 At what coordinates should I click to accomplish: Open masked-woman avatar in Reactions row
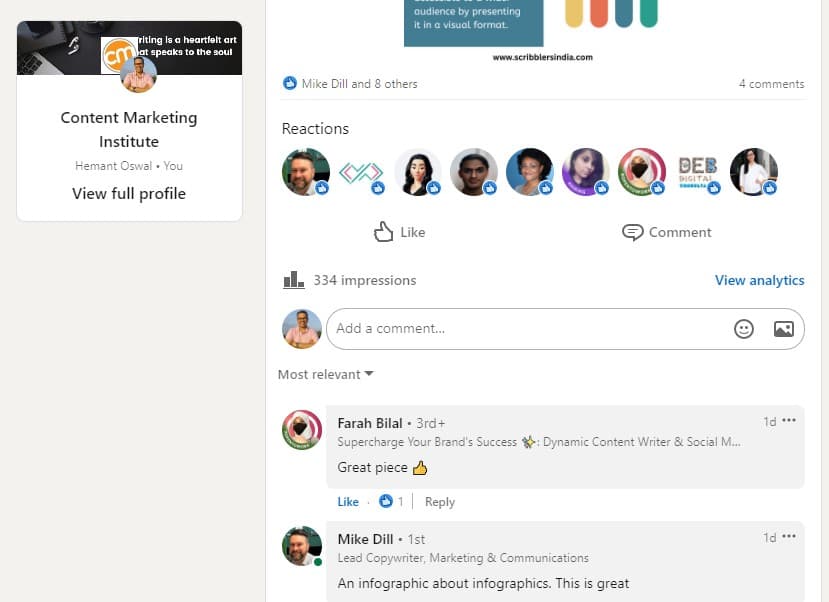[642, 172]
